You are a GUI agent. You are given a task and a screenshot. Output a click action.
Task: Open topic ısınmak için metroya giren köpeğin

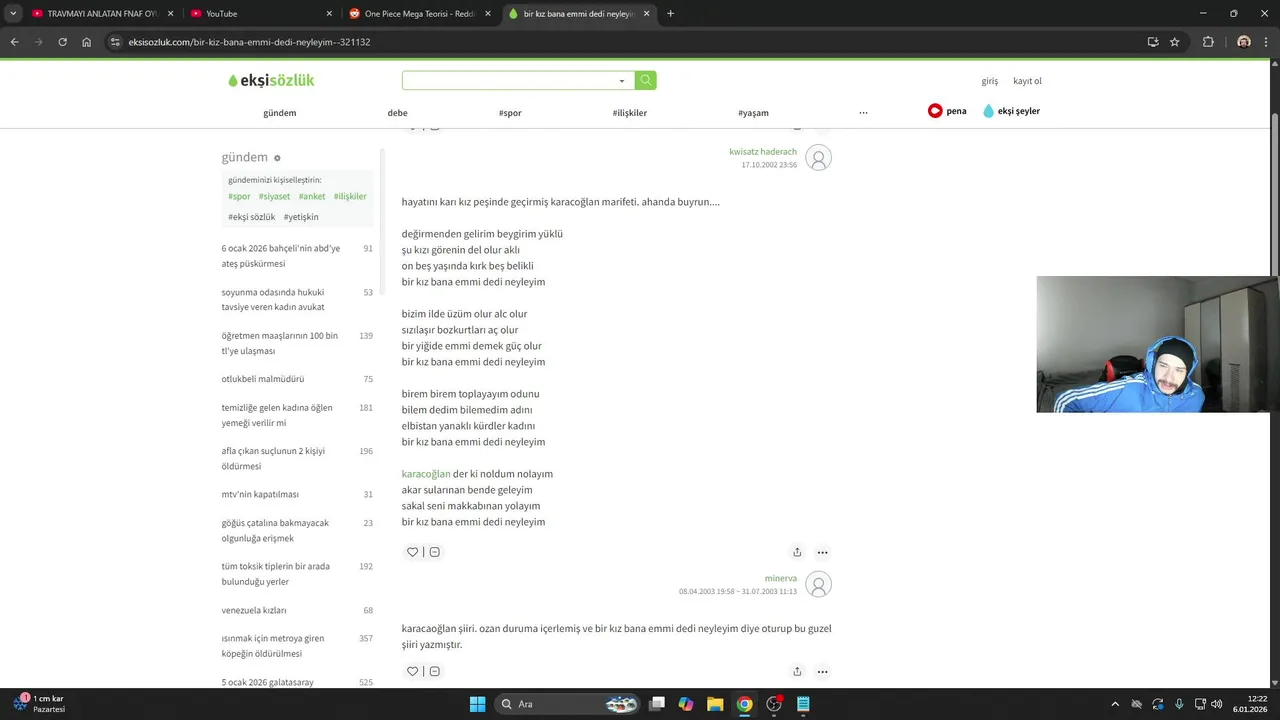point(297,646)
